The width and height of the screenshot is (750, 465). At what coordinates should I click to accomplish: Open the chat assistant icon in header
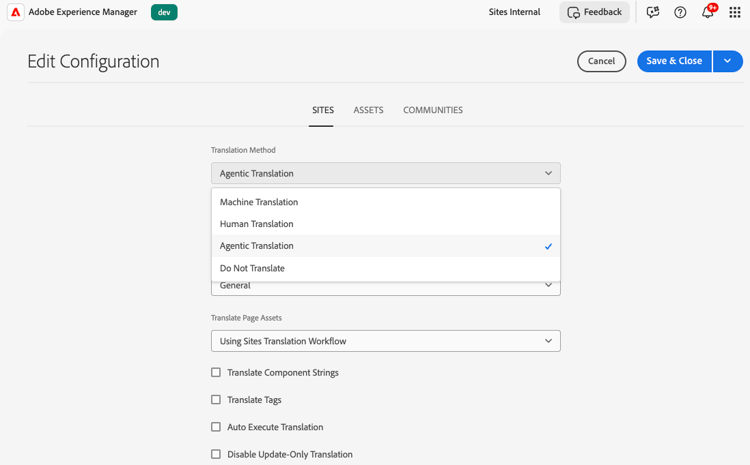point(653,12)
